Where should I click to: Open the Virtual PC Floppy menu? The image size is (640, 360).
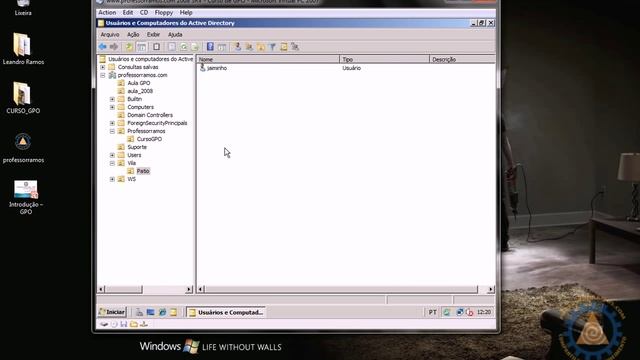[x=164, y=13]
